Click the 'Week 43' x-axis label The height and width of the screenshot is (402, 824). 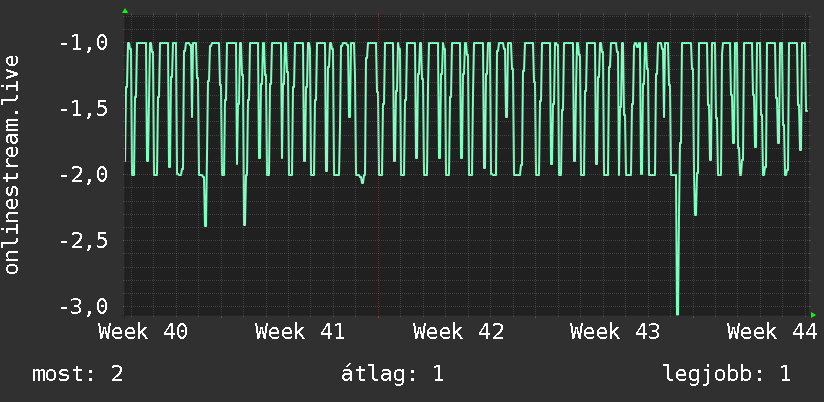coord(615,332)
